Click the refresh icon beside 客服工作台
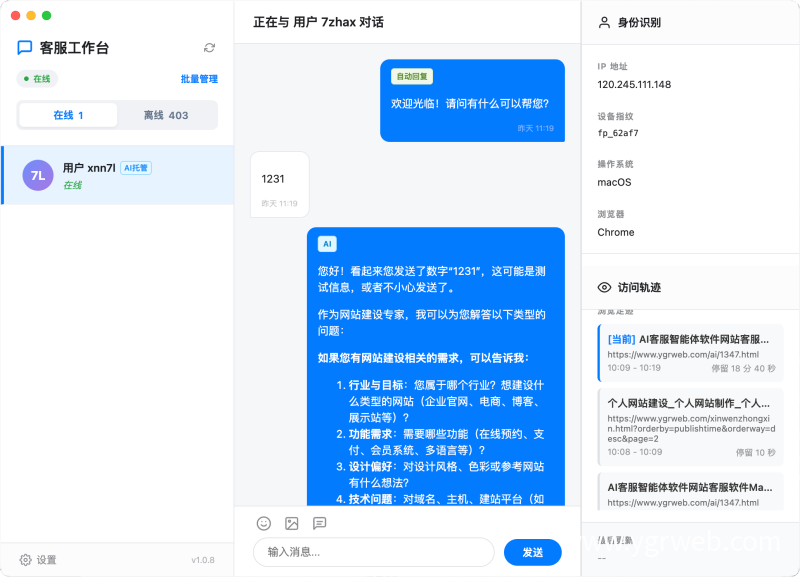The width and height of the screenshot is (800, 577). 209,47
